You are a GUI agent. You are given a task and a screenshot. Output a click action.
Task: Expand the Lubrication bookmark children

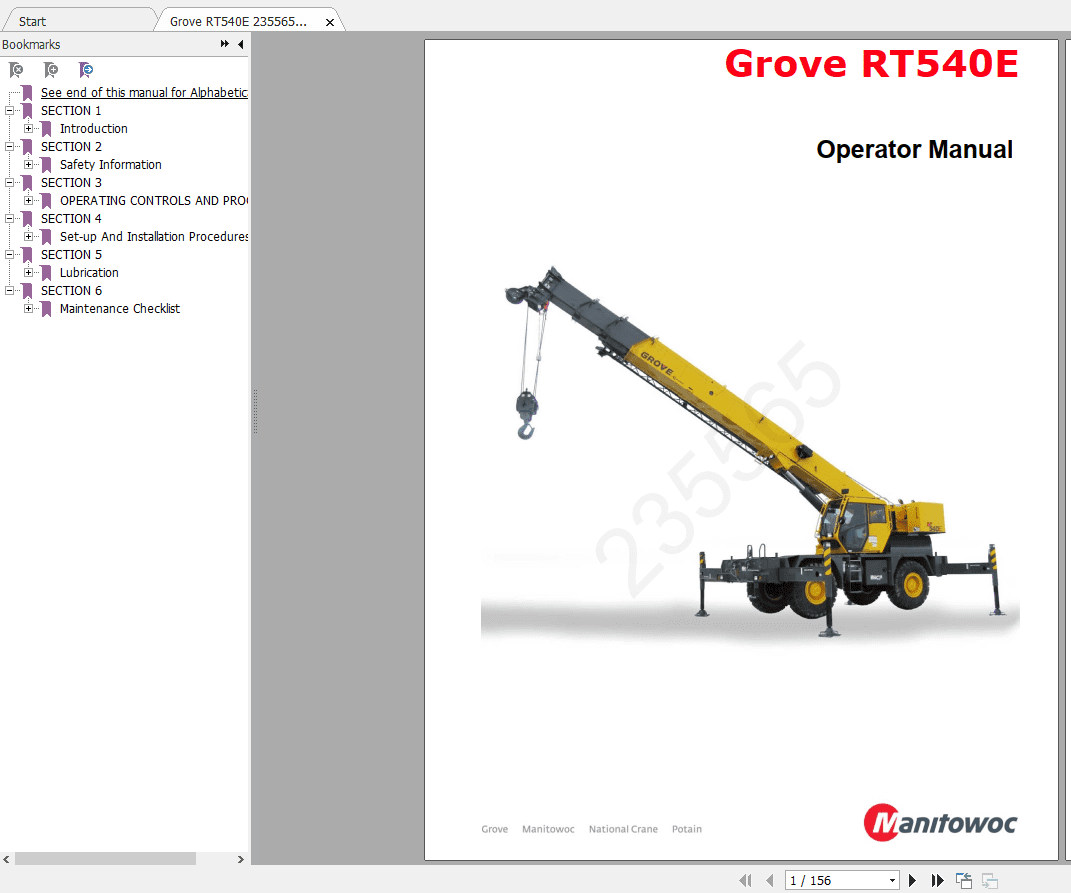coord(28,272)
